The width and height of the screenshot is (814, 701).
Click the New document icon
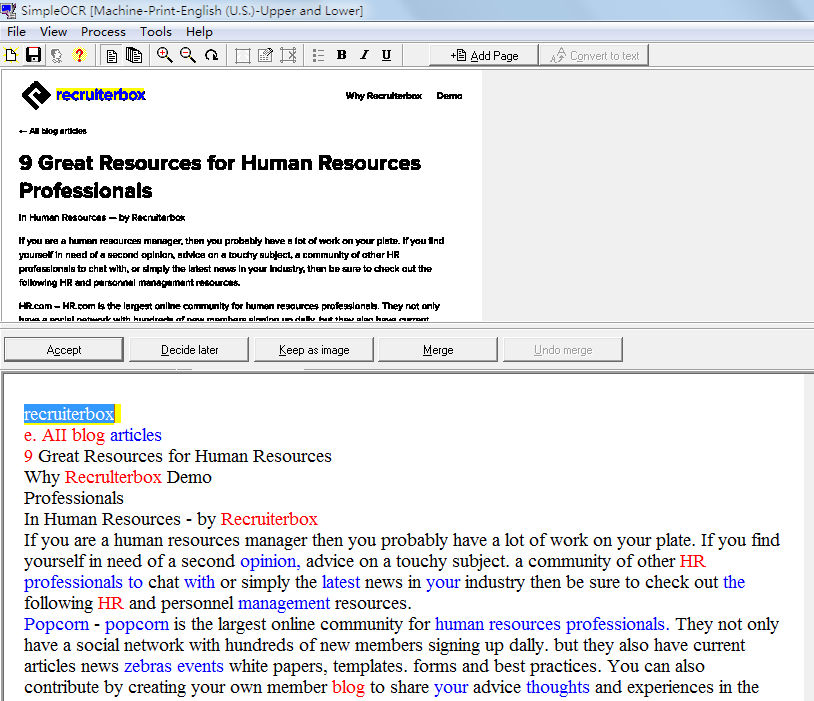[x=11, y=55]
